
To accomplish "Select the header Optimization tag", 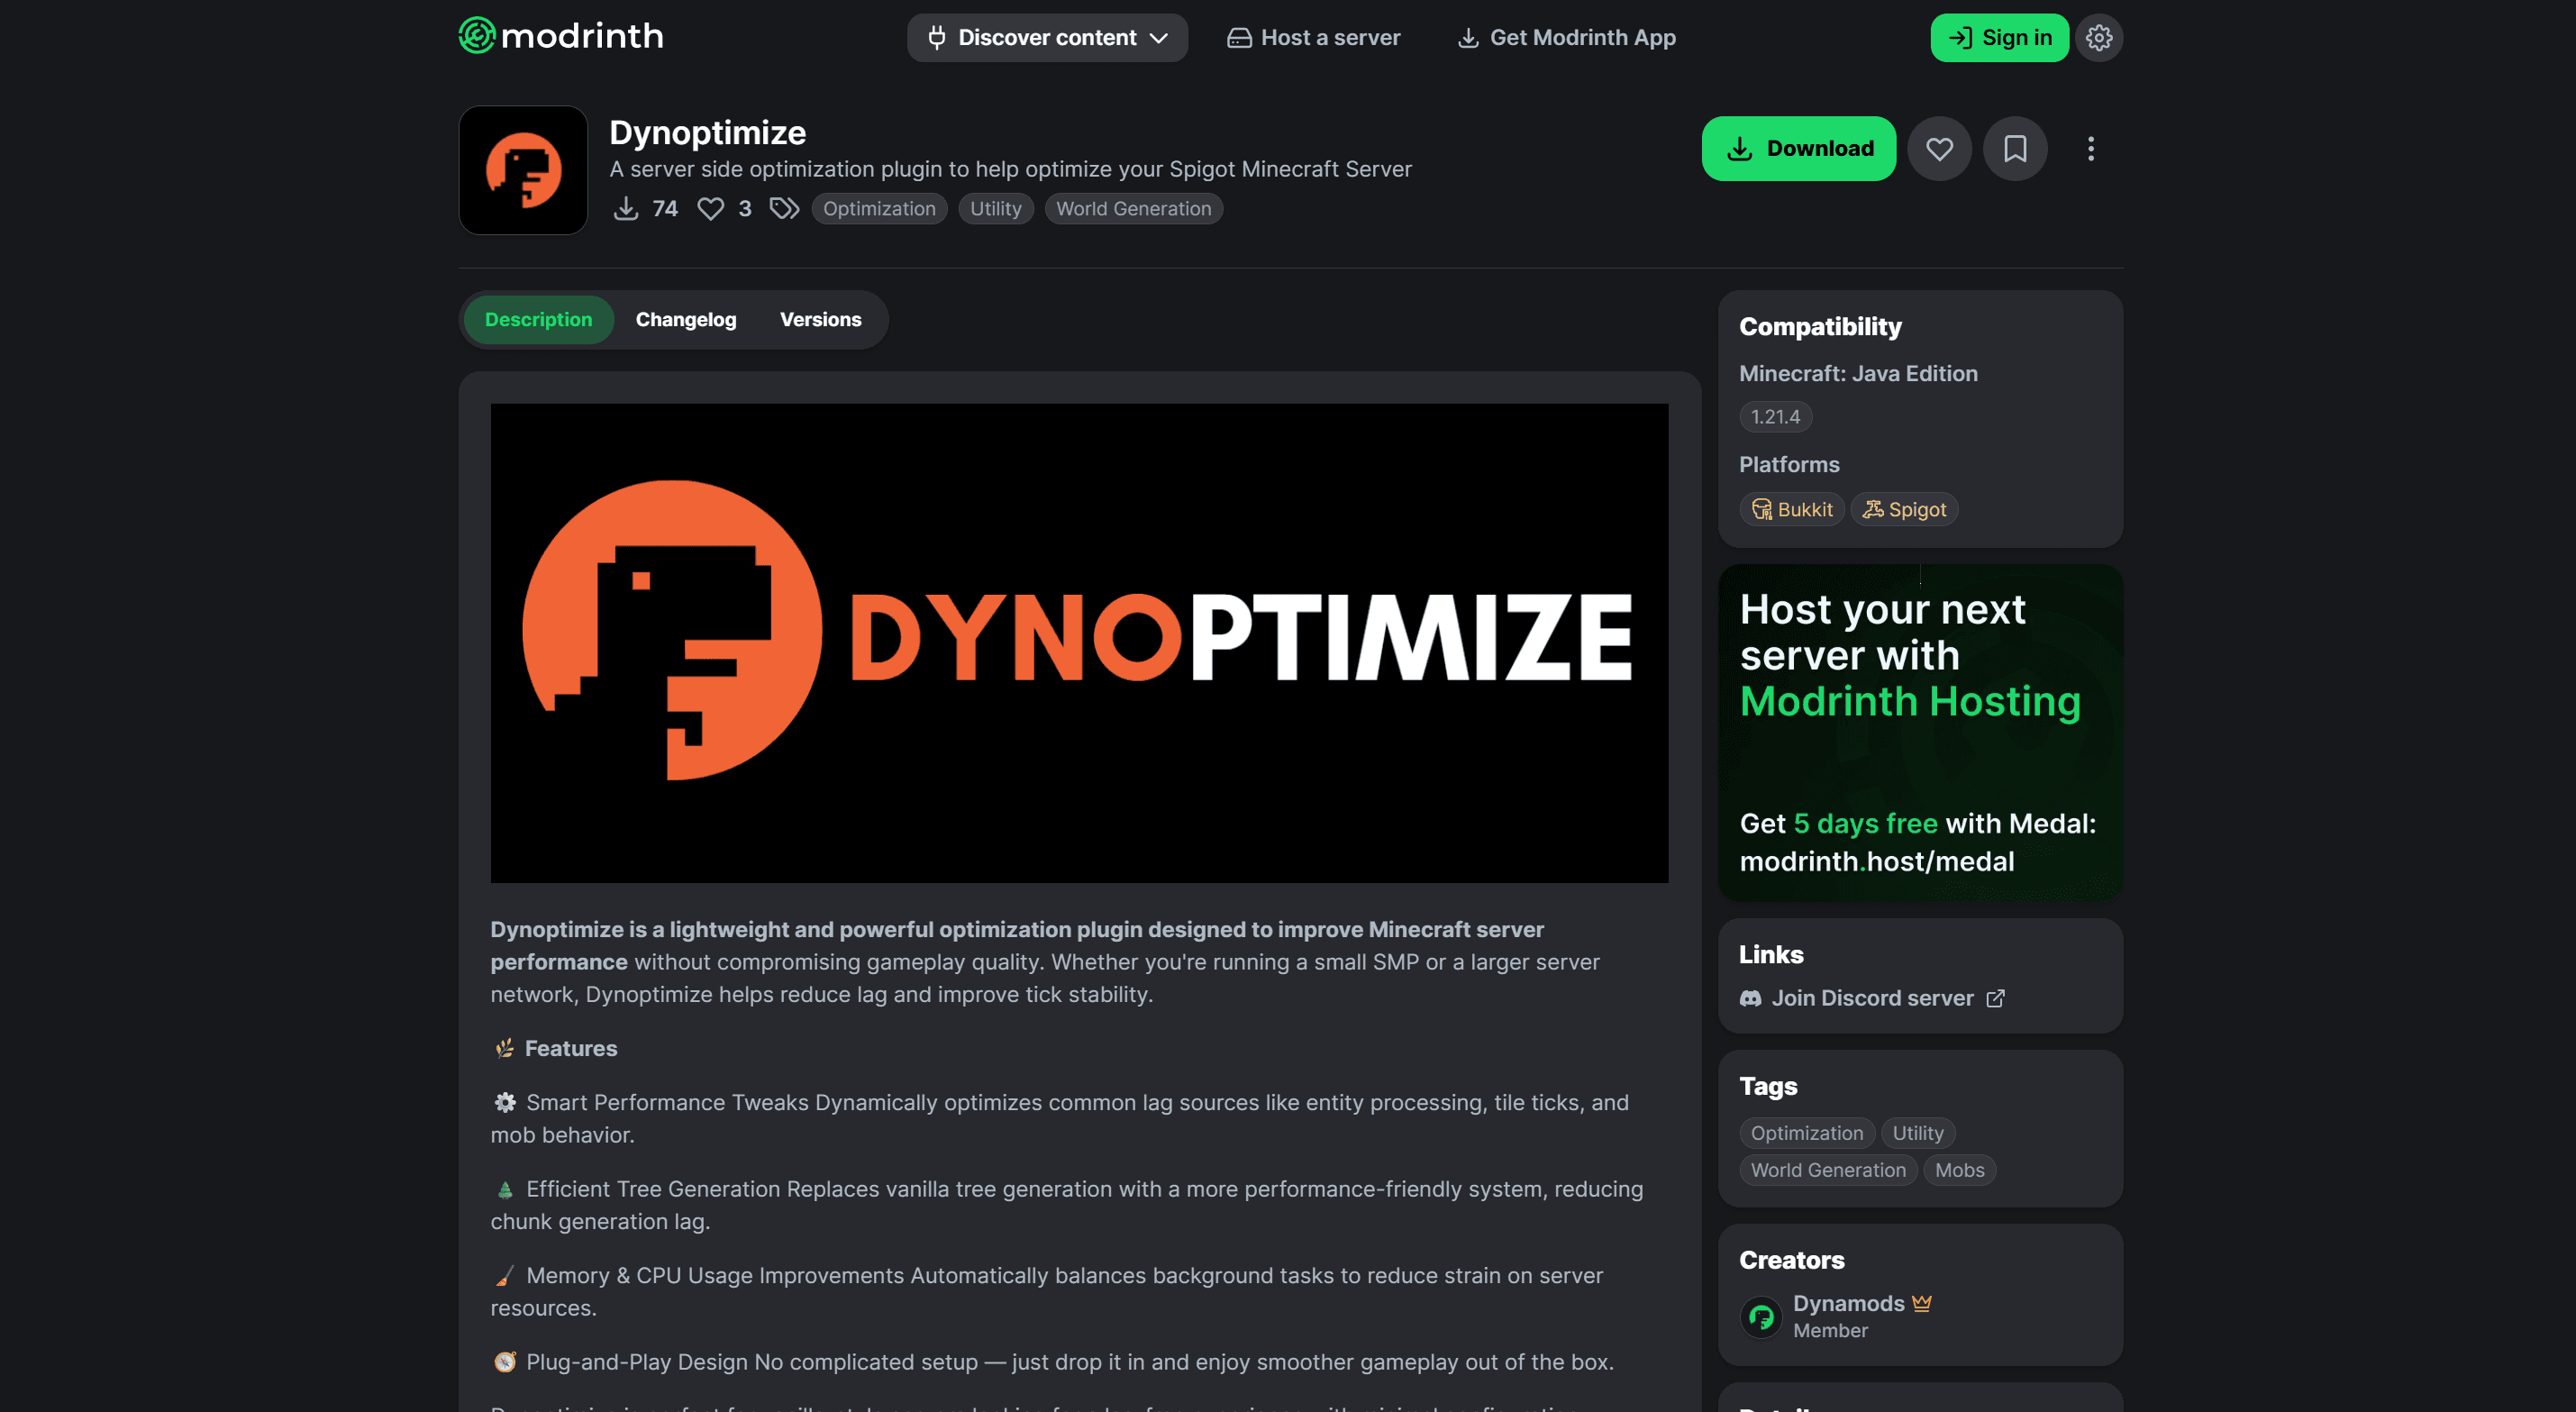I will click(879, 208).
